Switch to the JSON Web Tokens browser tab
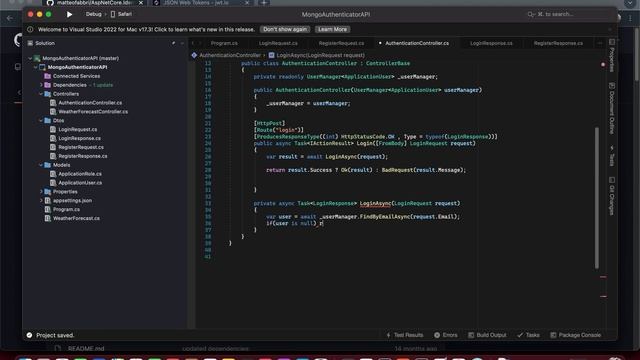 [x=197, y=3]
